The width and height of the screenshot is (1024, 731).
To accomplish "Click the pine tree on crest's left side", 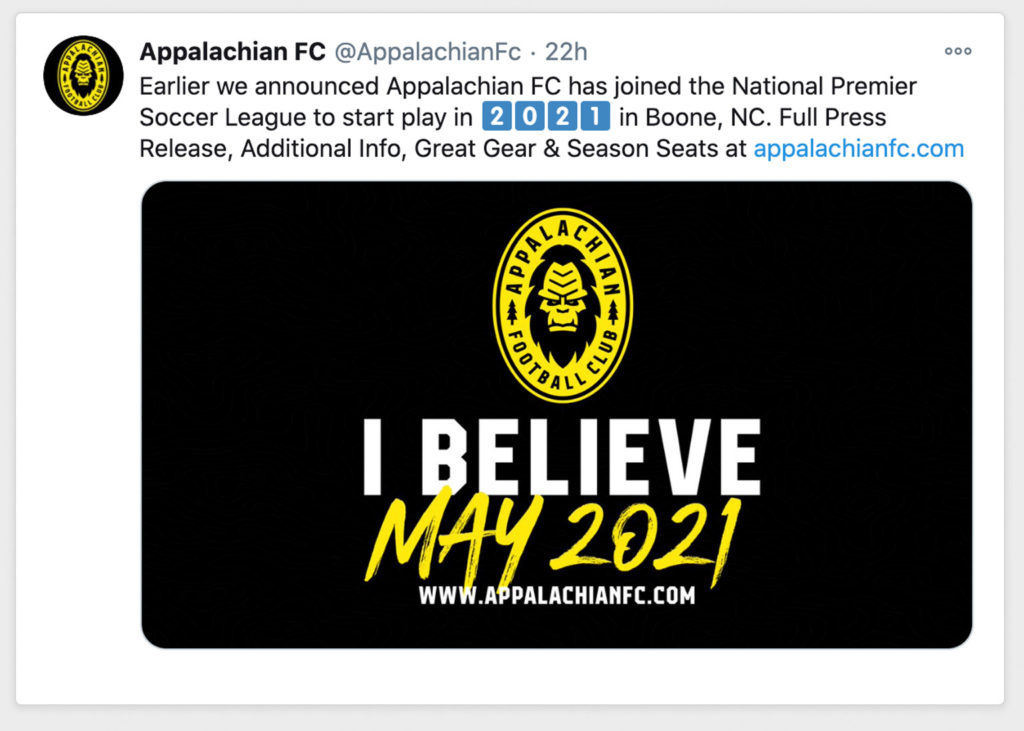I will tap(512, 312).
